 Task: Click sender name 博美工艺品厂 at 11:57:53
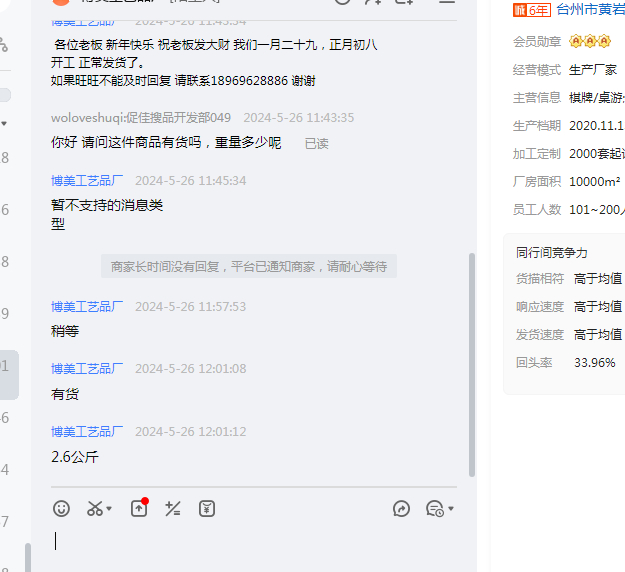(87, 307)
